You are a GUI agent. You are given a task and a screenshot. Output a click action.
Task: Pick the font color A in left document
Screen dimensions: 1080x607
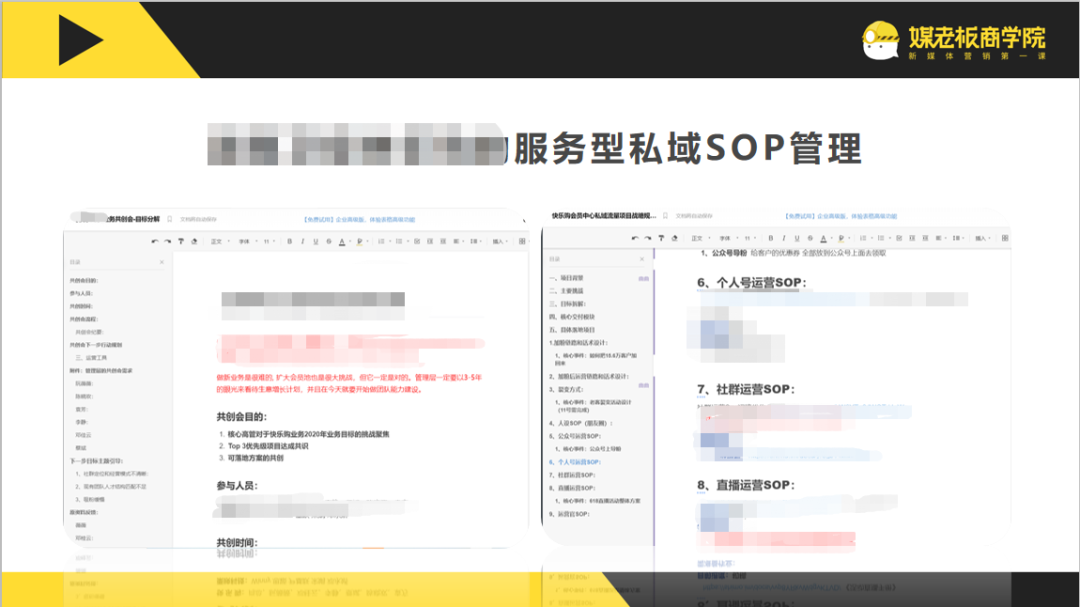pos(342,242)
